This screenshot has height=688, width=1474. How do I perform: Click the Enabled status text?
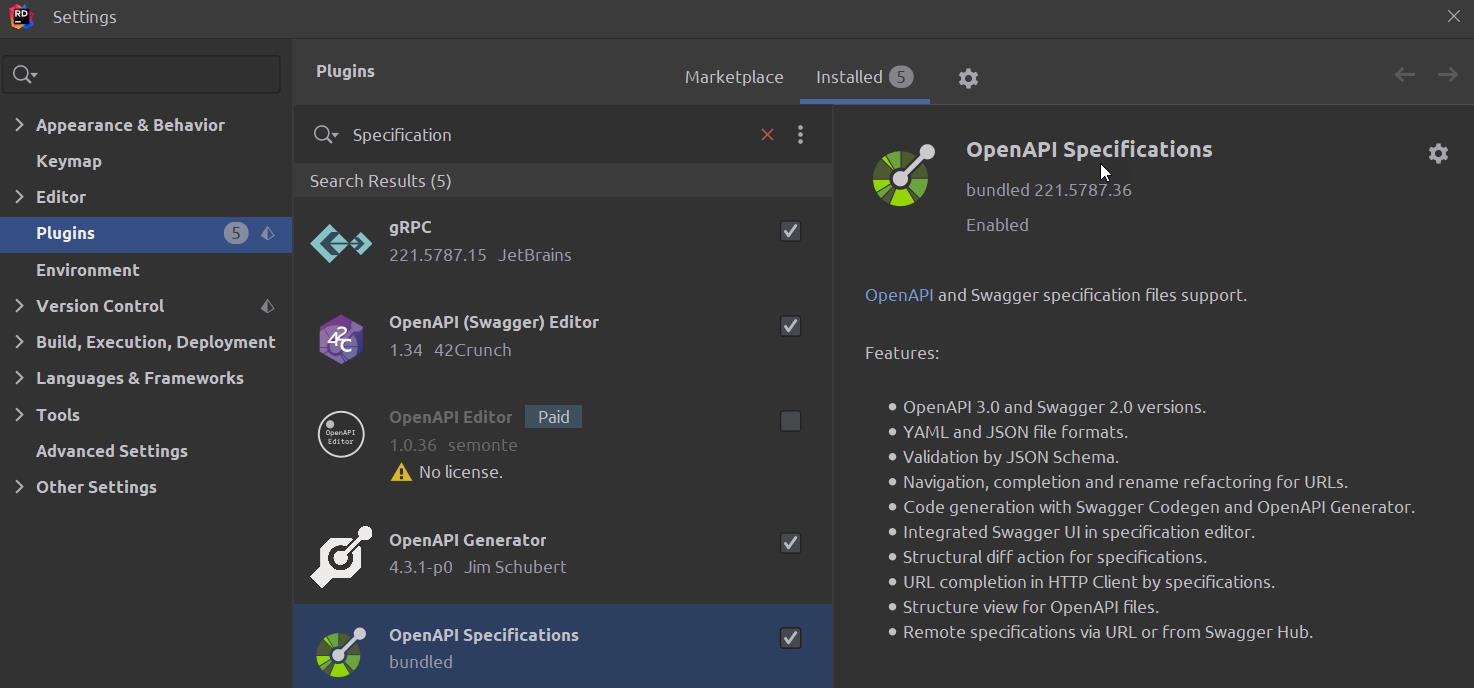997,225
